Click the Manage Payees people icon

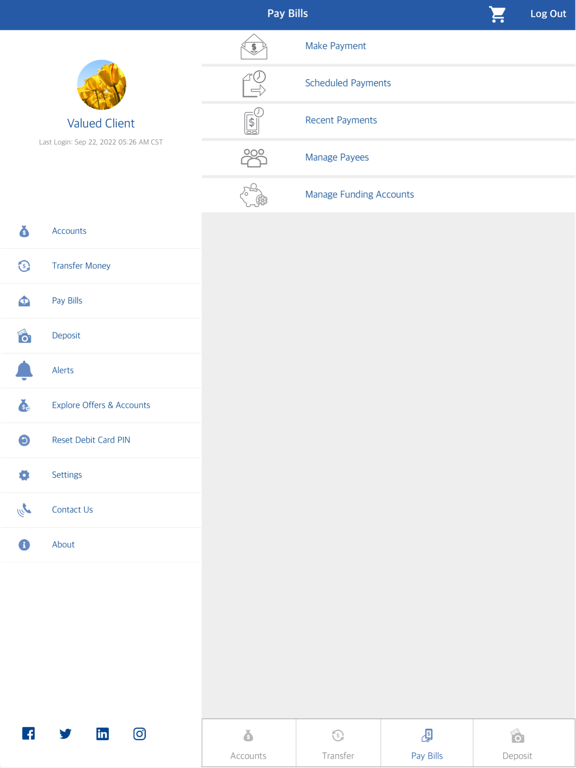pyautogui.click(x=254, y=158)
